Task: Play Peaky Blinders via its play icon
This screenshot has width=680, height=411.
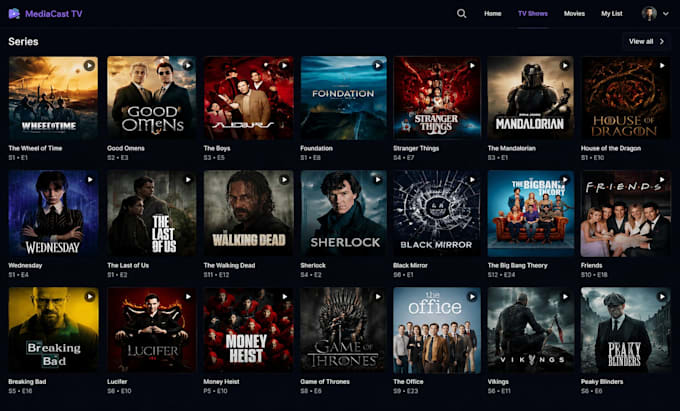Action: point(662,297)
